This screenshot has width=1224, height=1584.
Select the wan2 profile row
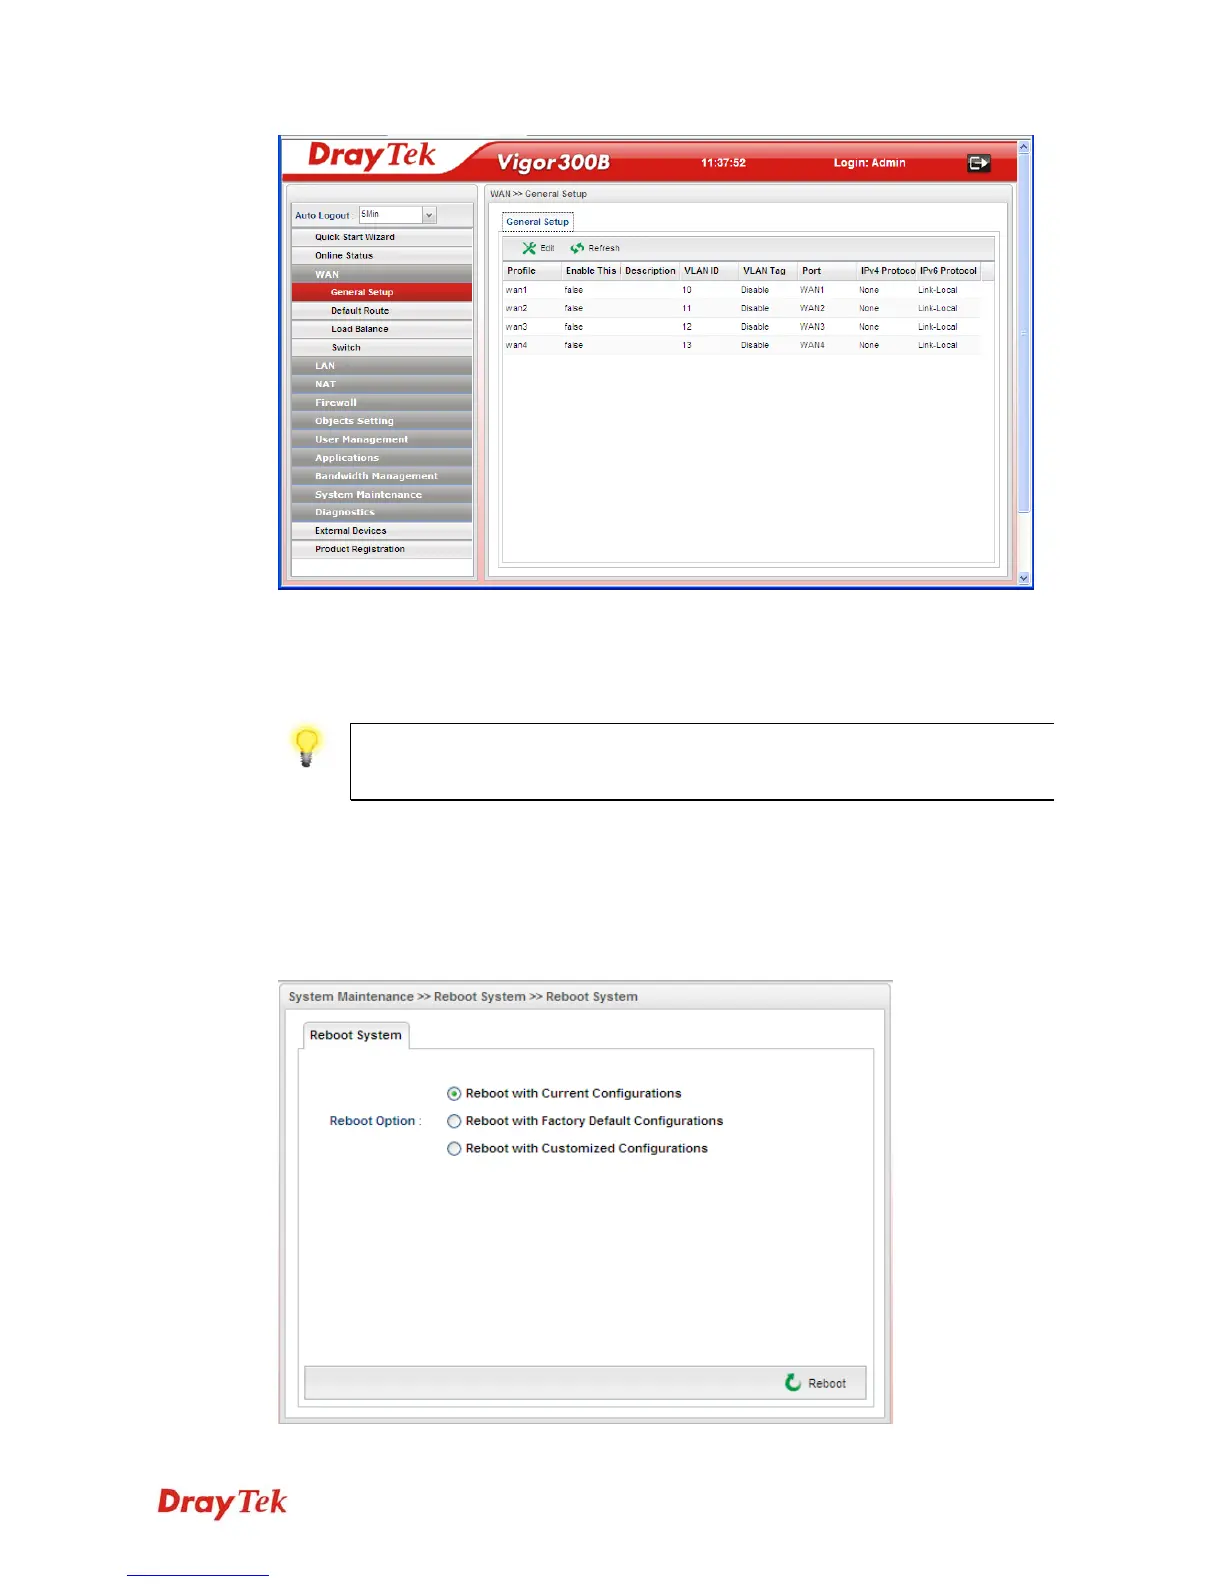[742, 308]
